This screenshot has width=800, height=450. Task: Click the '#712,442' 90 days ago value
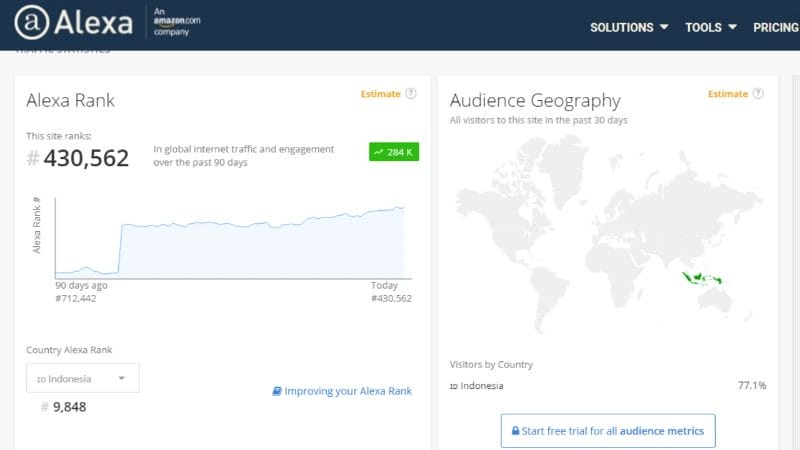click(76, 298)
